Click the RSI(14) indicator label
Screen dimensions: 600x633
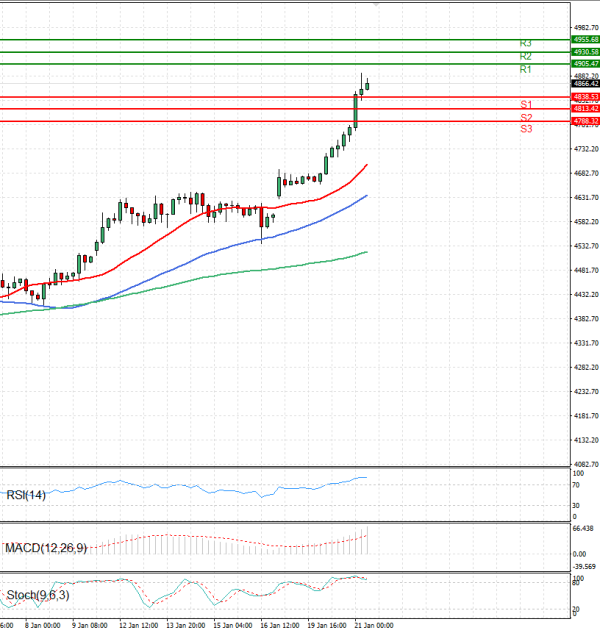coord(25,493)
